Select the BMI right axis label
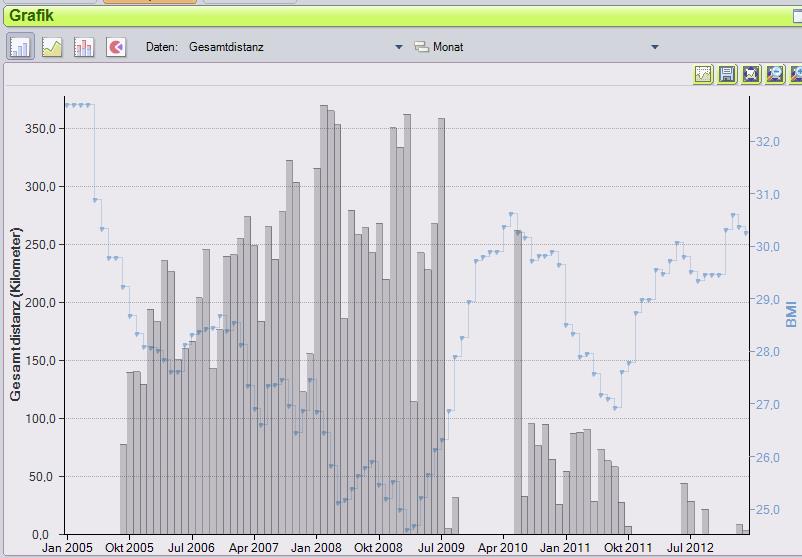The width and height of the screenshot is (802, 558). pyautogui.click(x=791, y=314)
